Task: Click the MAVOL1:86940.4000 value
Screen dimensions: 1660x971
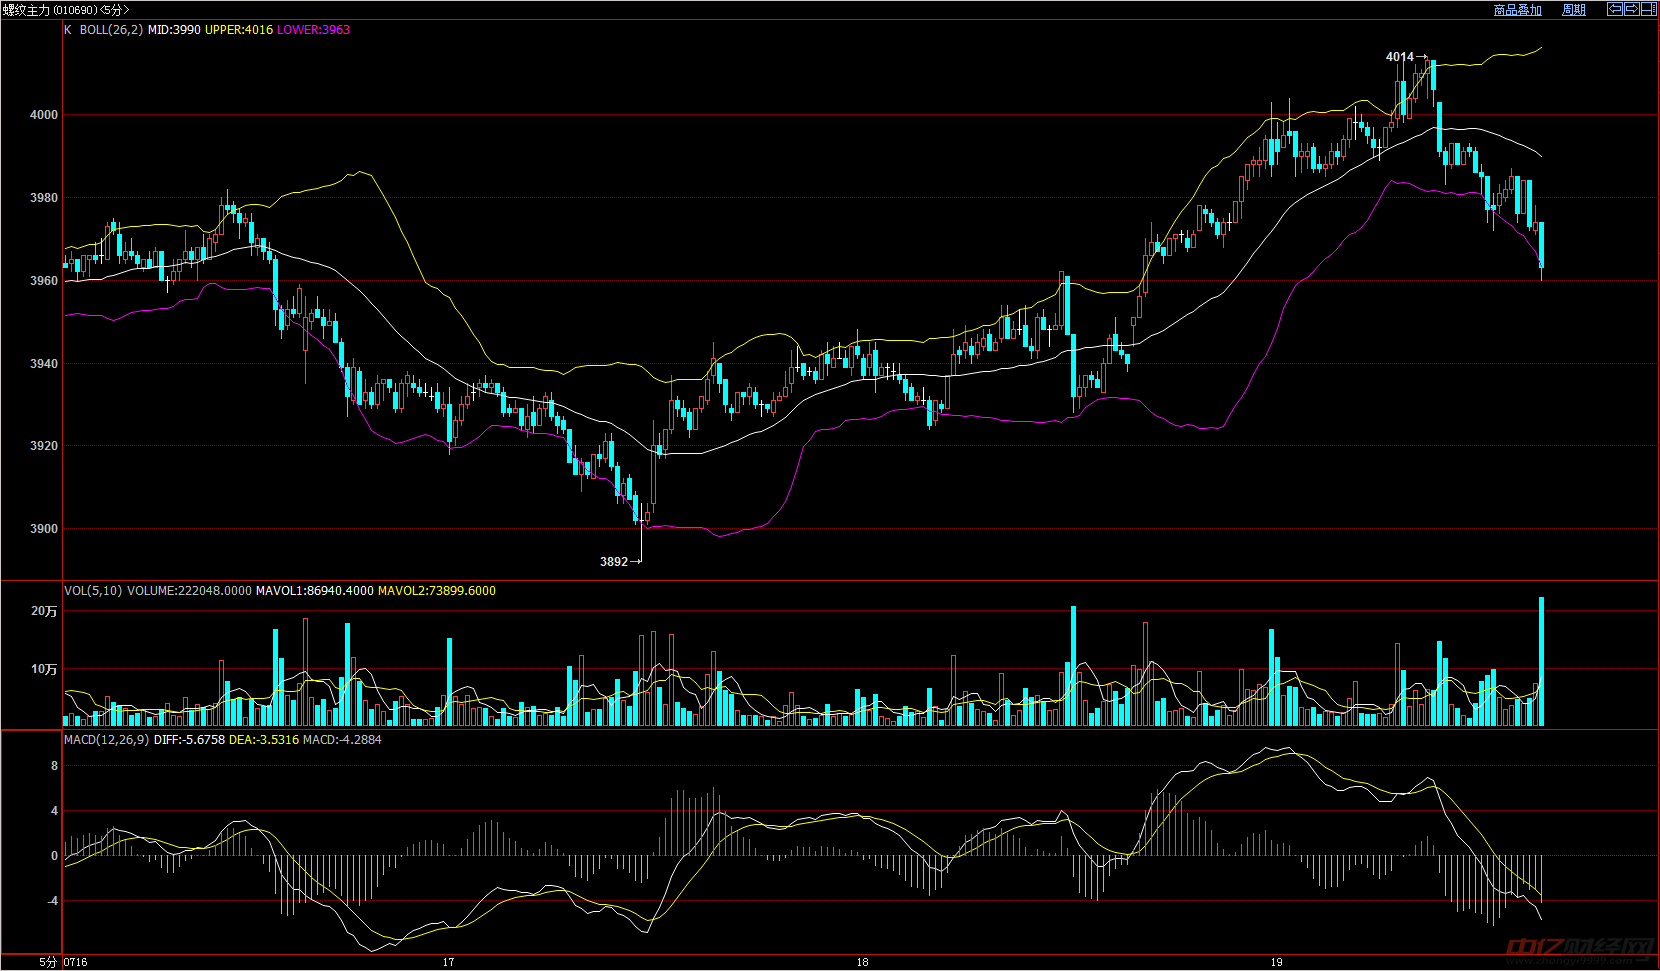Action: click(x=315, y=591)
